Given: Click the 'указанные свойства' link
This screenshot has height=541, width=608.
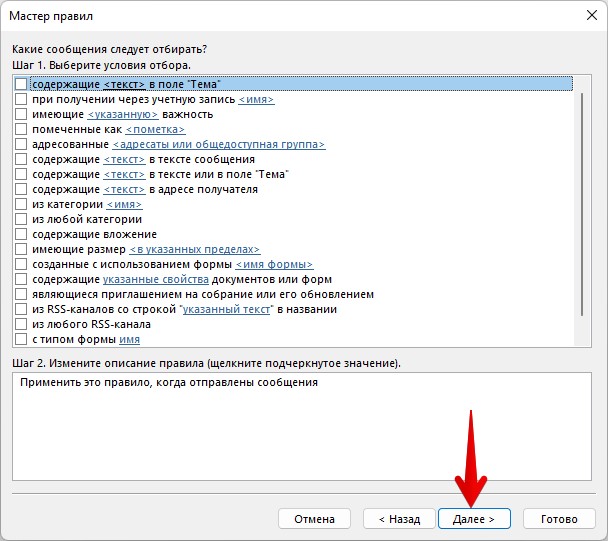Looking at the screenshot, I should tap(155, 279).
